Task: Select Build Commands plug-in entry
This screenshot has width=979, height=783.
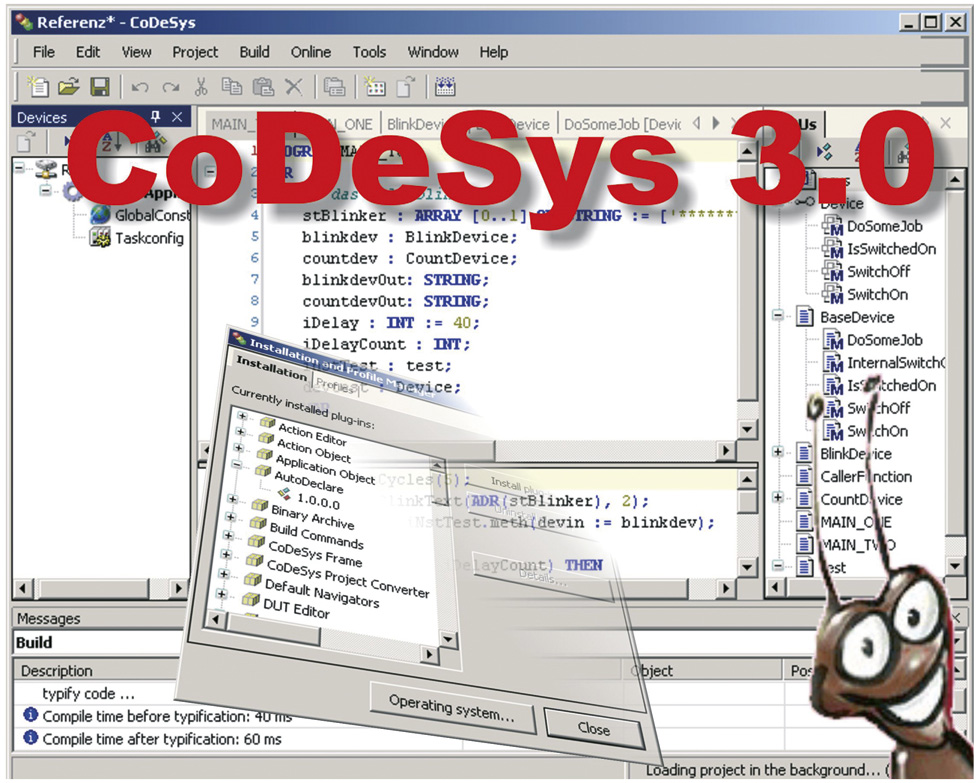Action: [316, 536]
